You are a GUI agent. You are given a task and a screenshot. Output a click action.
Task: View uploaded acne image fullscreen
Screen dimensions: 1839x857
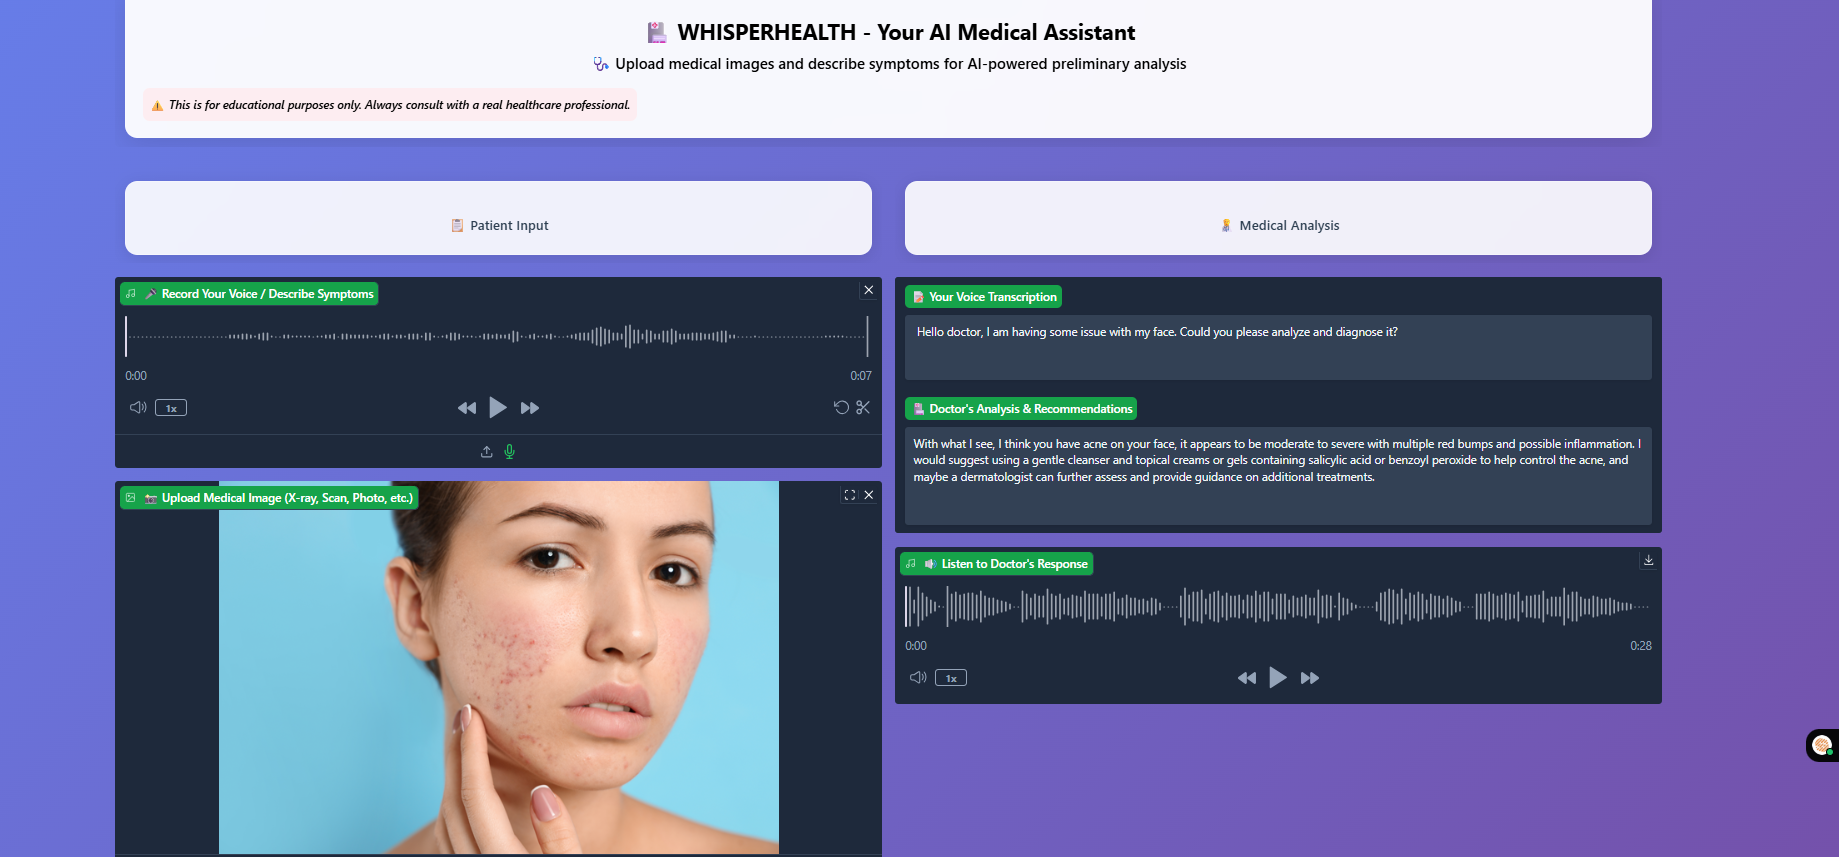tap(850, 495)
